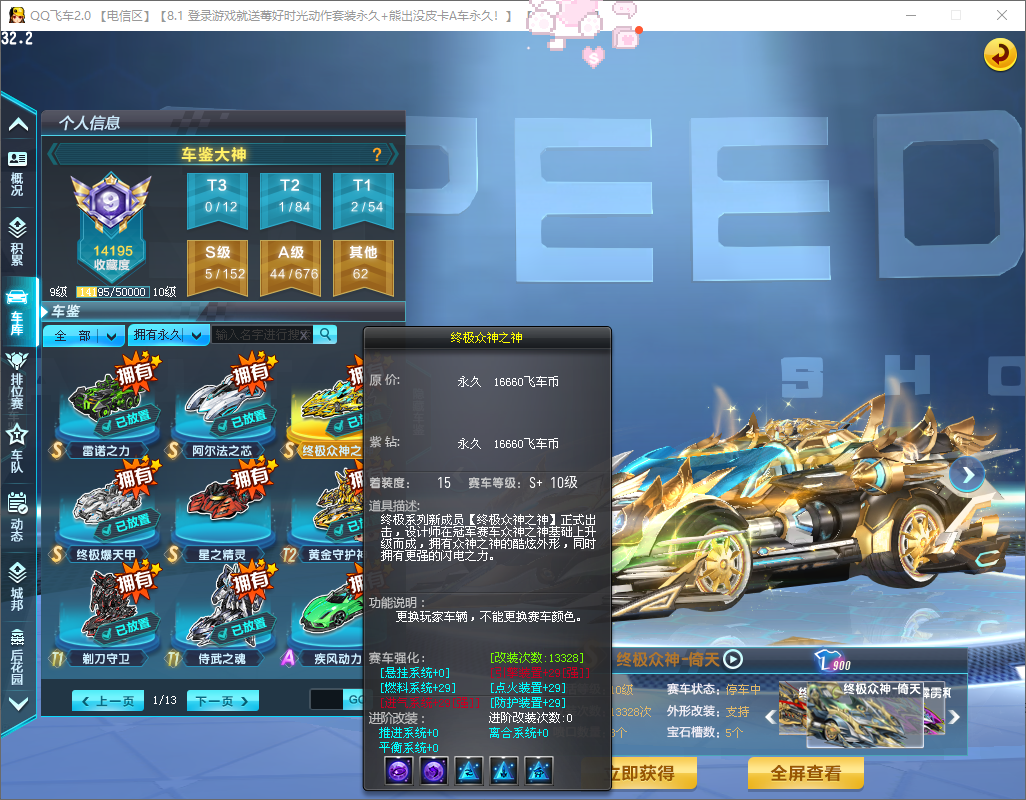Image resolution: width=1026 pixels, height=800 pixels.
Task: Open the 概况 overview sidebar tab
Action: (17, 173)
